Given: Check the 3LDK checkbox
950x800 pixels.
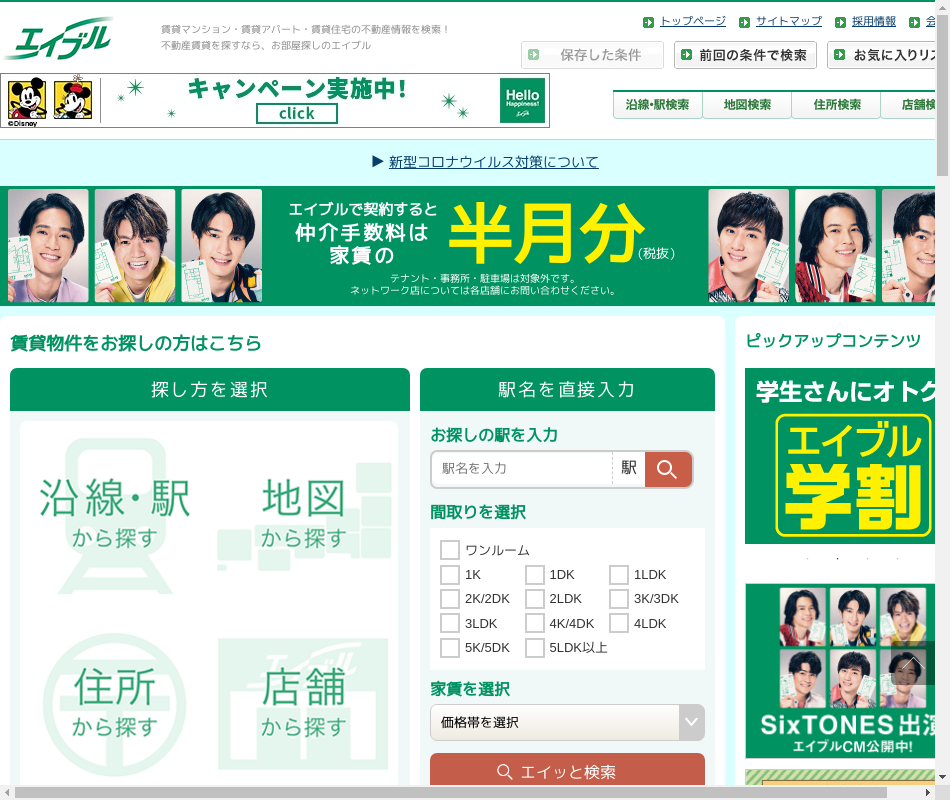Looking at the screenshot, I should pos(450,623).
